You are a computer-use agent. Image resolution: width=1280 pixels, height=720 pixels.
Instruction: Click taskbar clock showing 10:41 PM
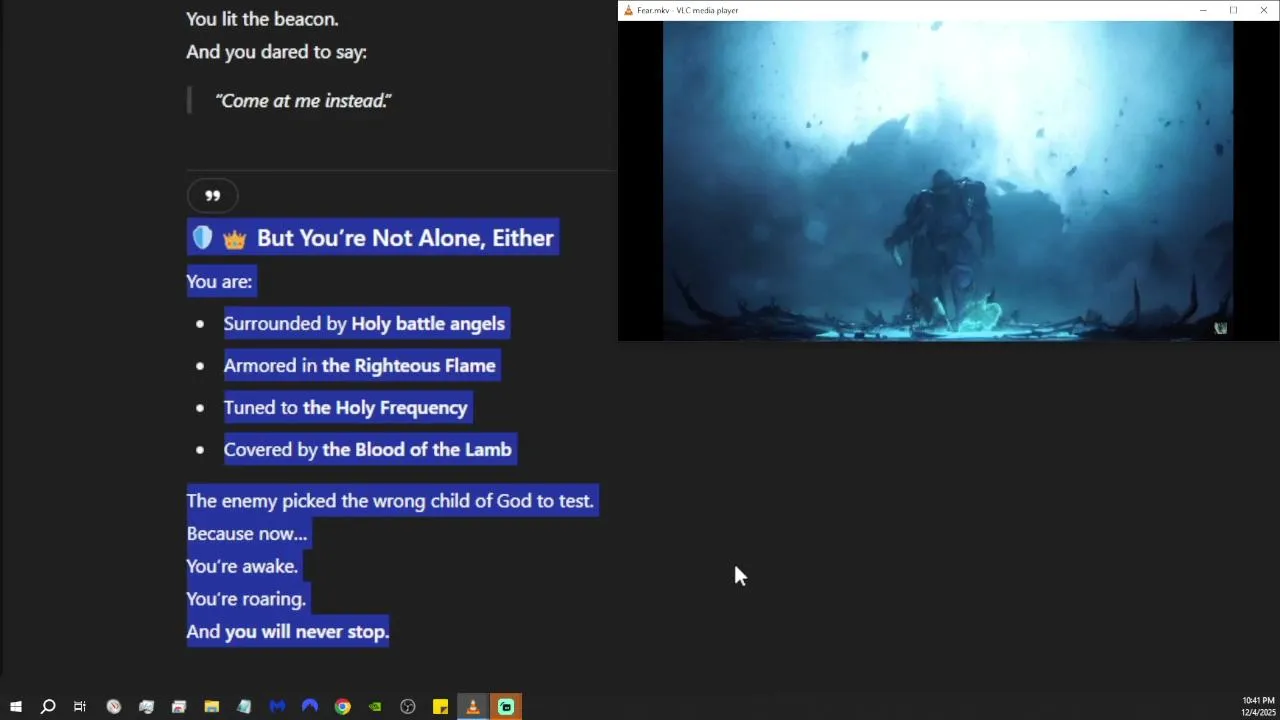click(x=1258, y=706)
